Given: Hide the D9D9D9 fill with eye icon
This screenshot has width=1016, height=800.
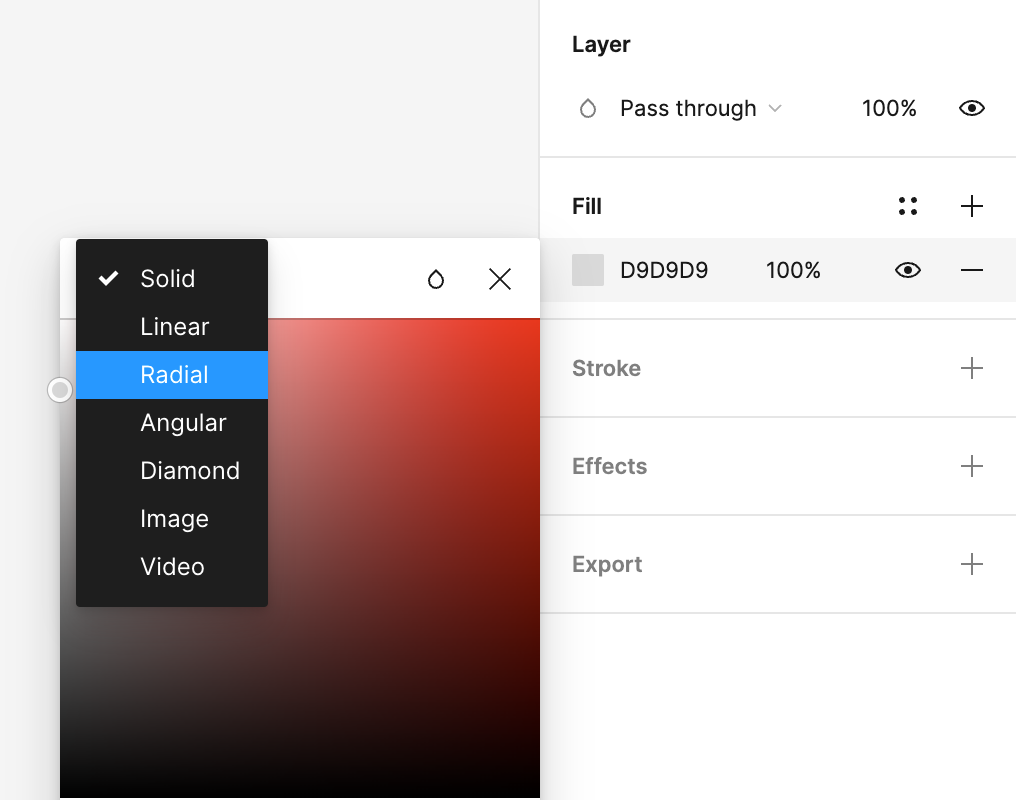Looking at the screenshot, I should coord(908,270).
